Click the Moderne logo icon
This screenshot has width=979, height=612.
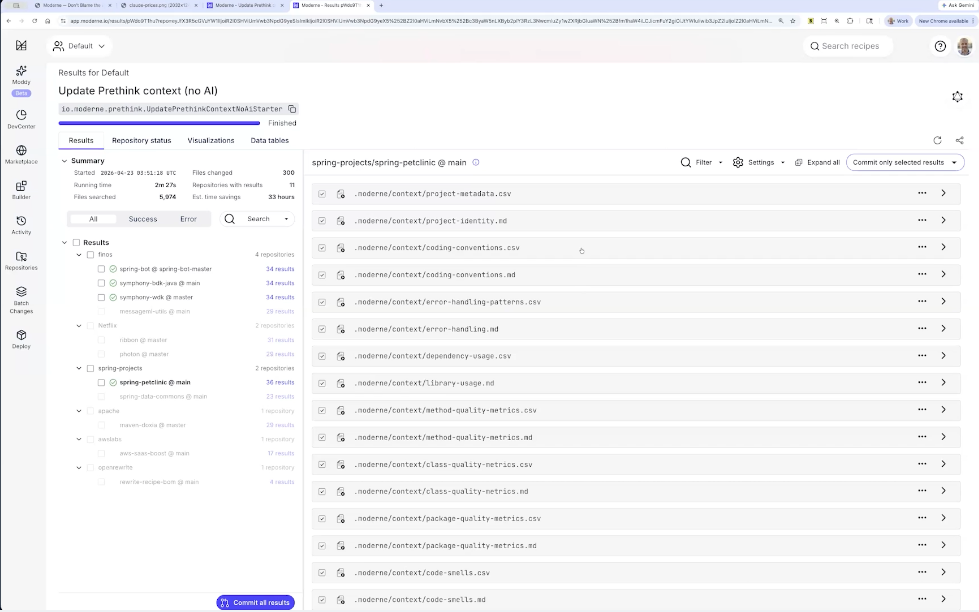pos(21,46)
